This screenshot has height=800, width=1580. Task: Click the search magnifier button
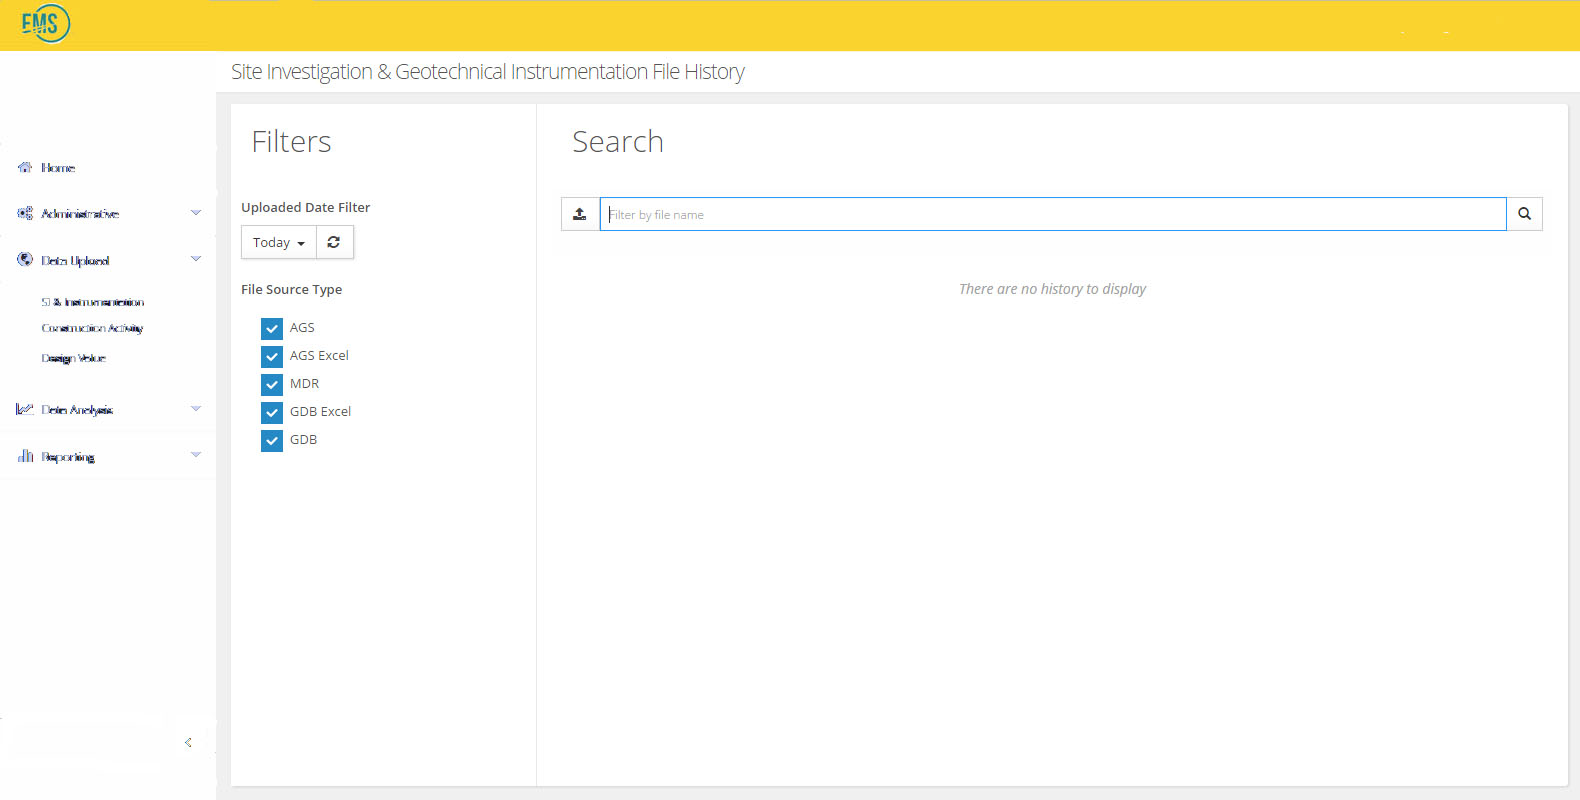coord(1524,214)
